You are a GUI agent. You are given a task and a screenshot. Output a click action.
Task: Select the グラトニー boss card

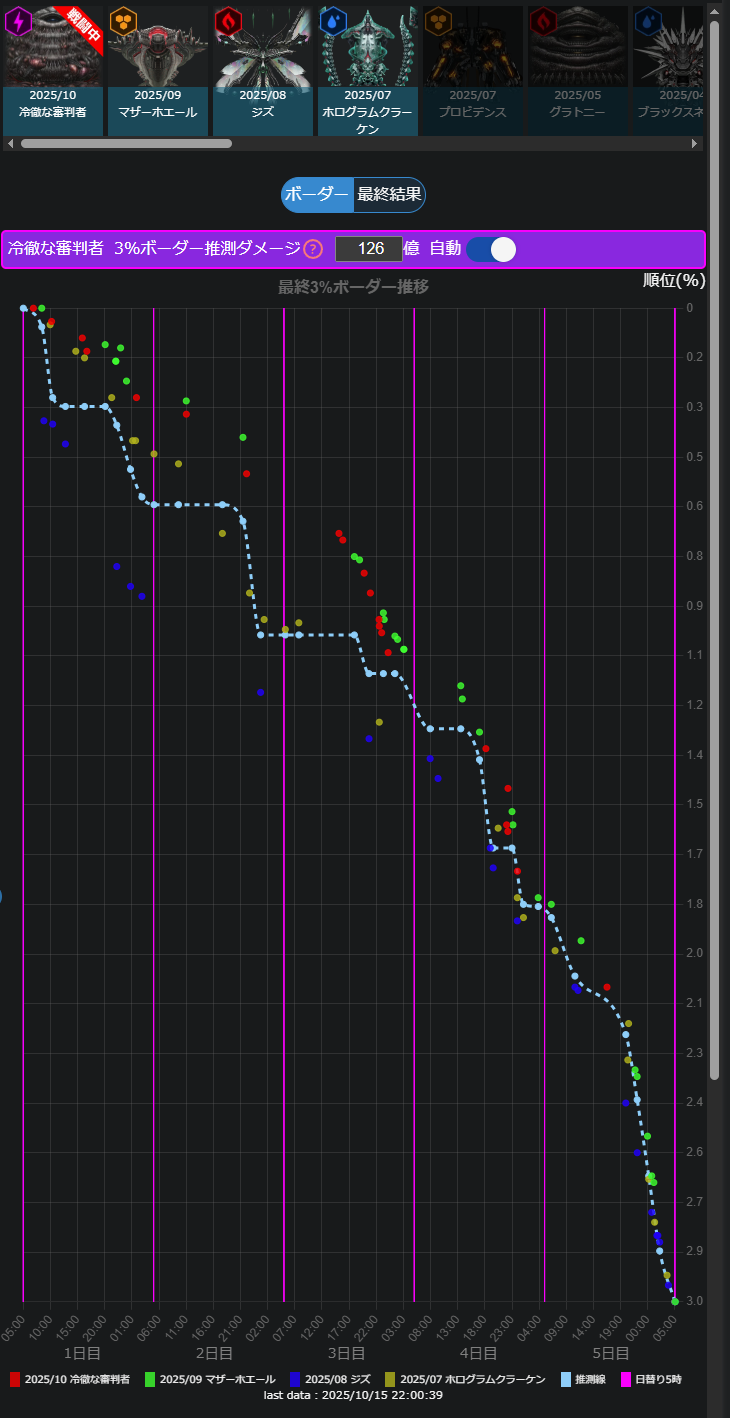577,70
